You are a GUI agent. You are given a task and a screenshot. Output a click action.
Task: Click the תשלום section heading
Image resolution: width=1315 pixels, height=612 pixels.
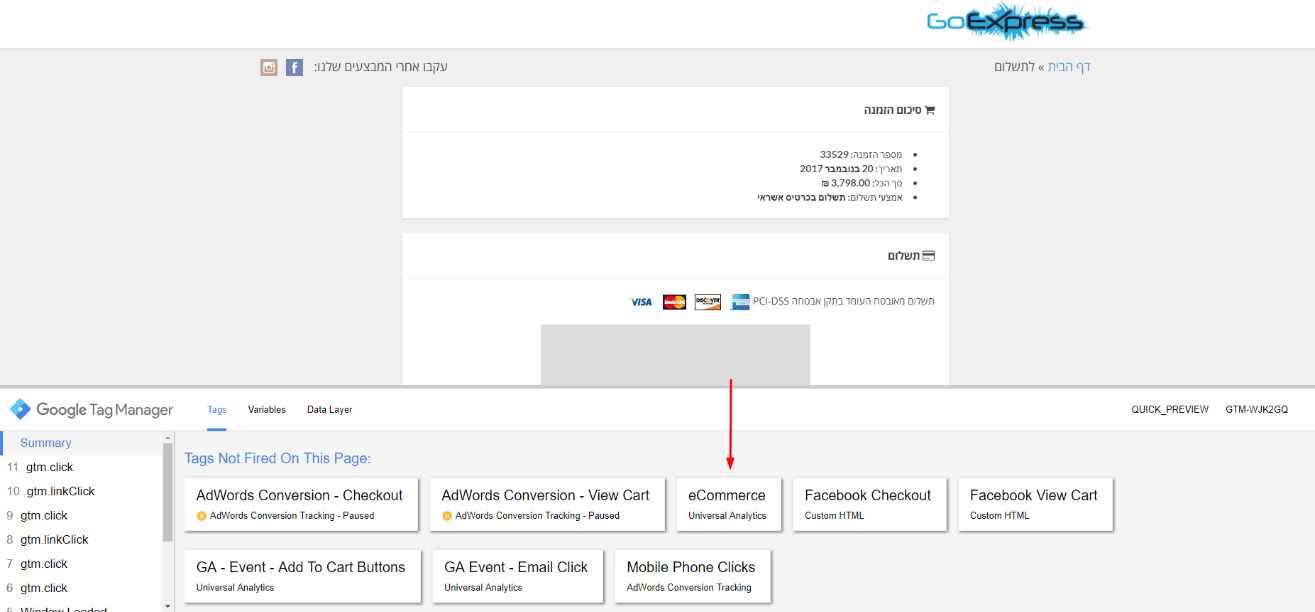tap(903, 256)
